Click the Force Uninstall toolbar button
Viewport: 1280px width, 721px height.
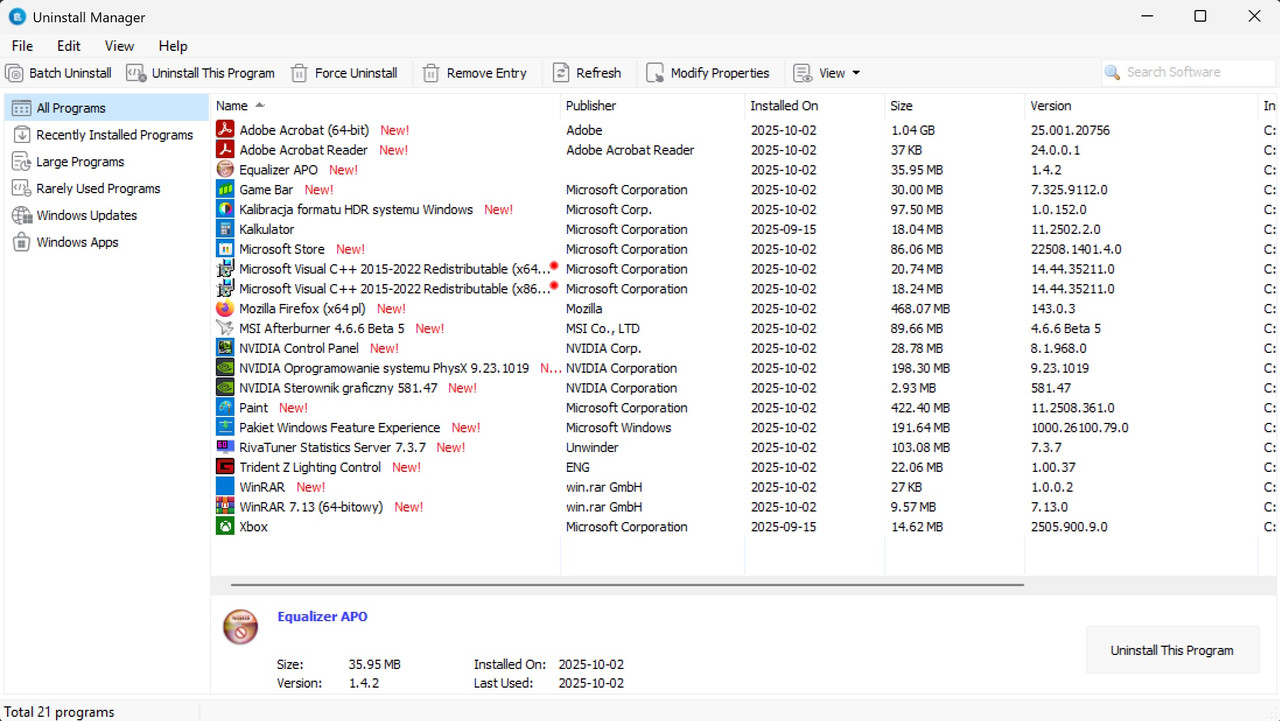point(344,73)
